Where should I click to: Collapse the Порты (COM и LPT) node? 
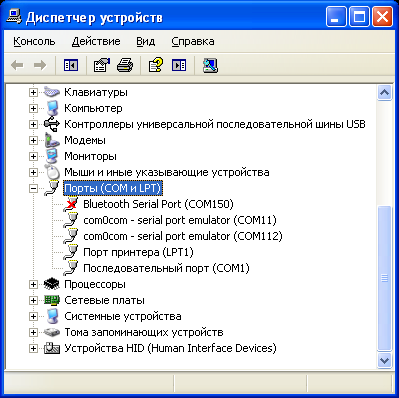pos(33,188)
